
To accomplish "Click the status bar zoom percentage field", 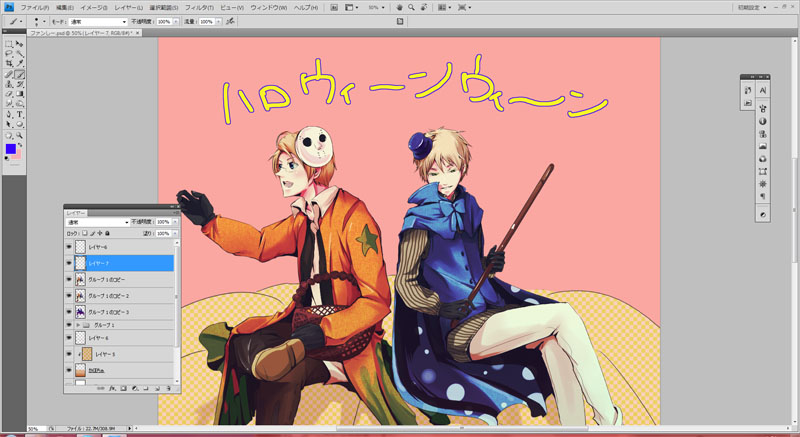I will coord(36,429).
